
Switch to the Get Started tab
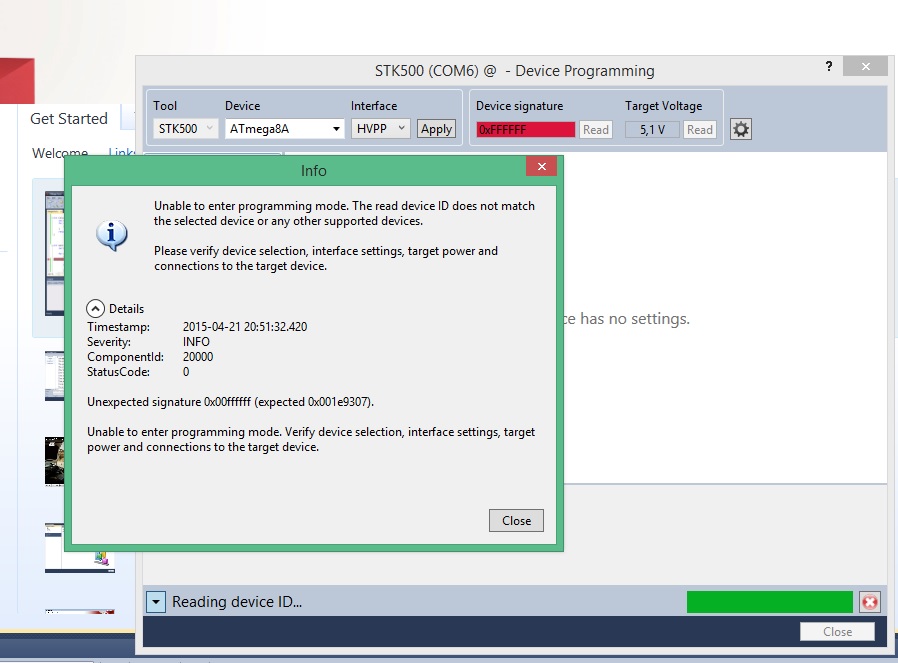pyautogui.click(x=68, y=119)
